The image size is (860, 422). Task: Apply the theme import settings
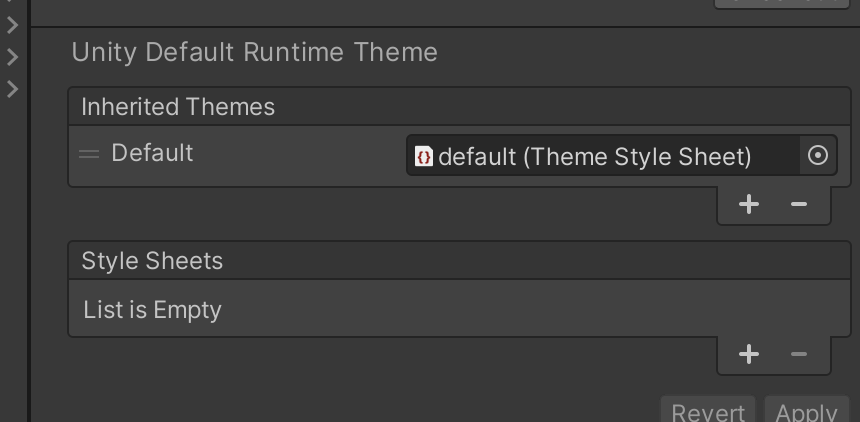click(x=806, y=412)
